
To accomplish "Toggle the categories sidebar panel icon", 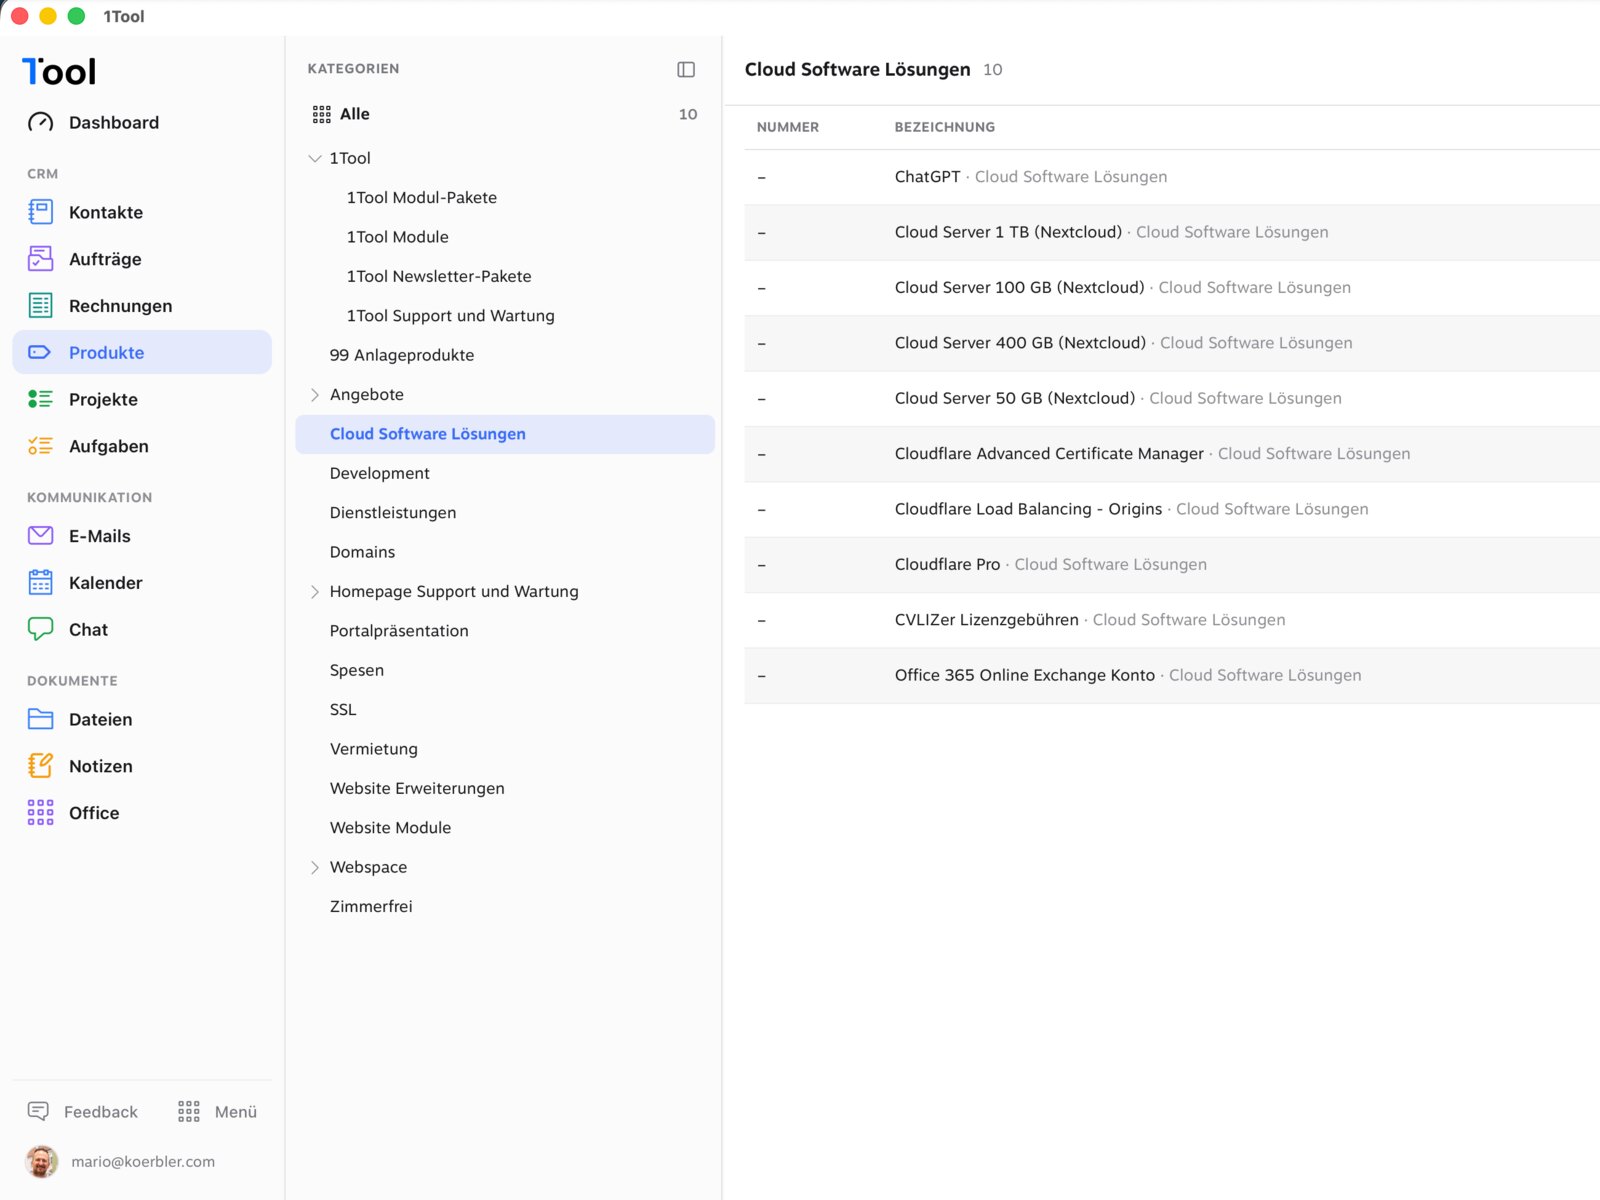I will click(686, 69).
